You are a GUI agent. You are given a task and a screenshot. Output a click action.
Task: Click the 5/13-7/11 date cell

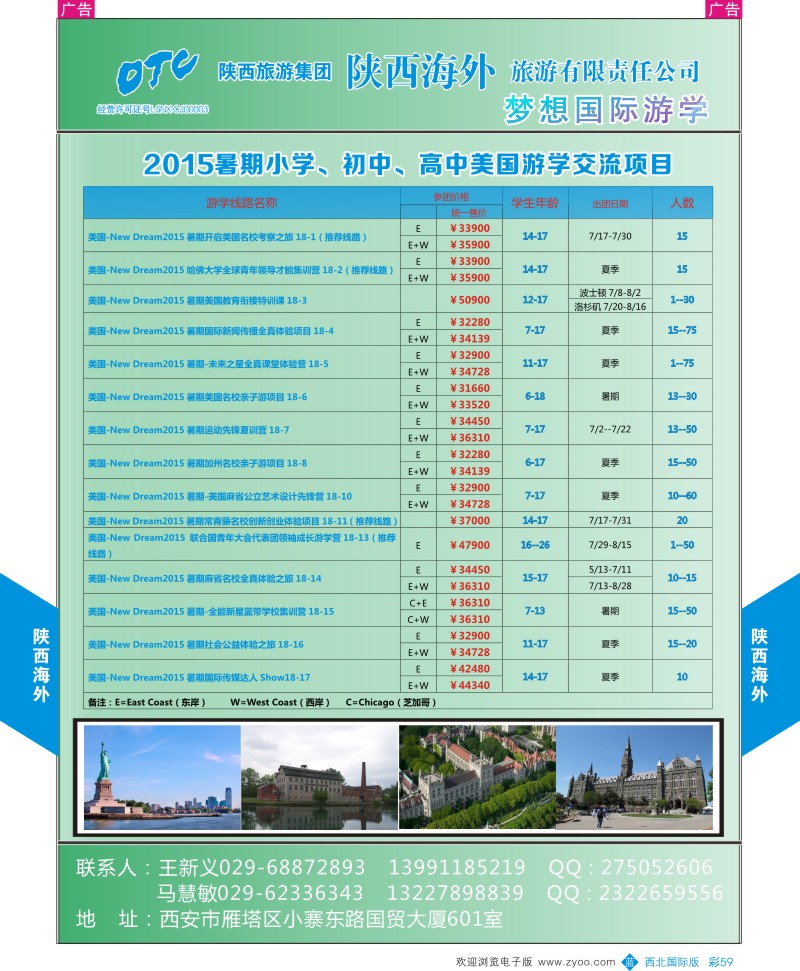click(610, 569)
